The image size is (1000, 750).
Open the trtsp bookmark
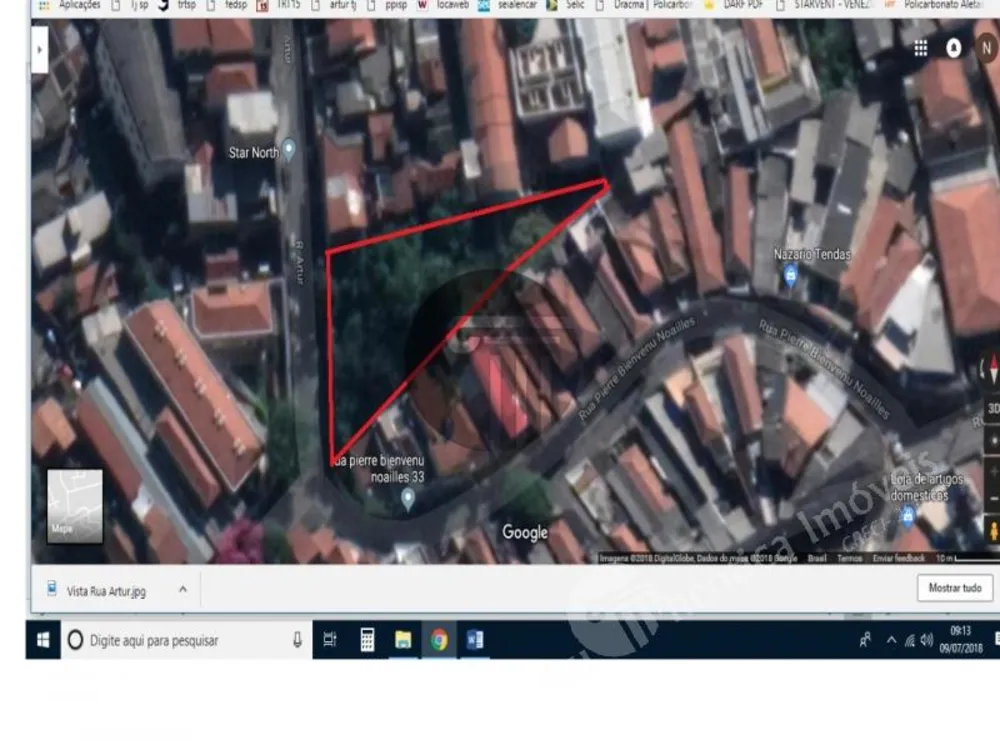pos(179,5)
